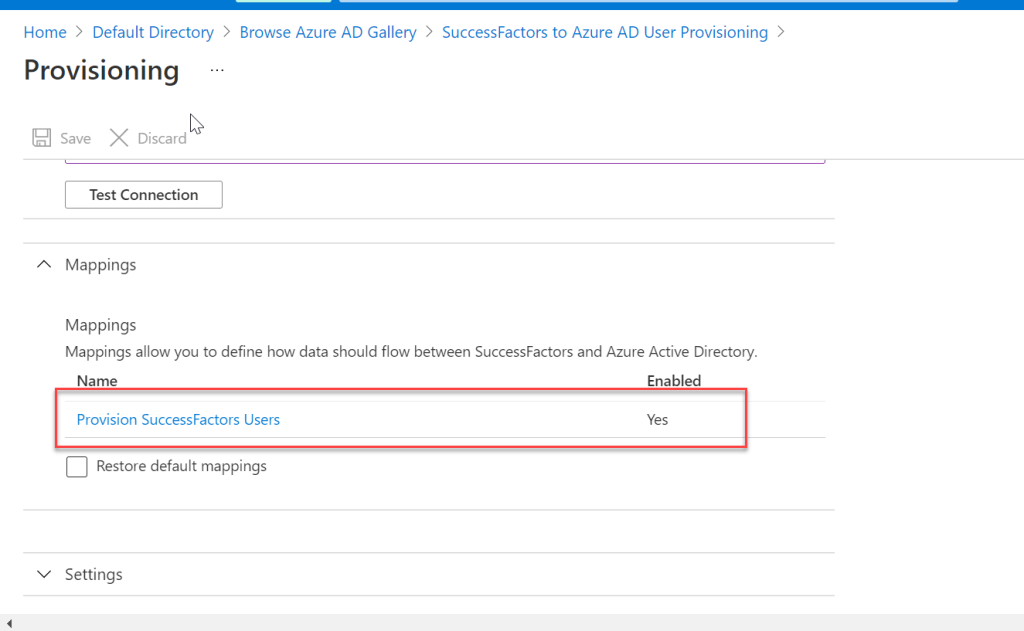Click the Mappings description sentence

click(411, 351)
